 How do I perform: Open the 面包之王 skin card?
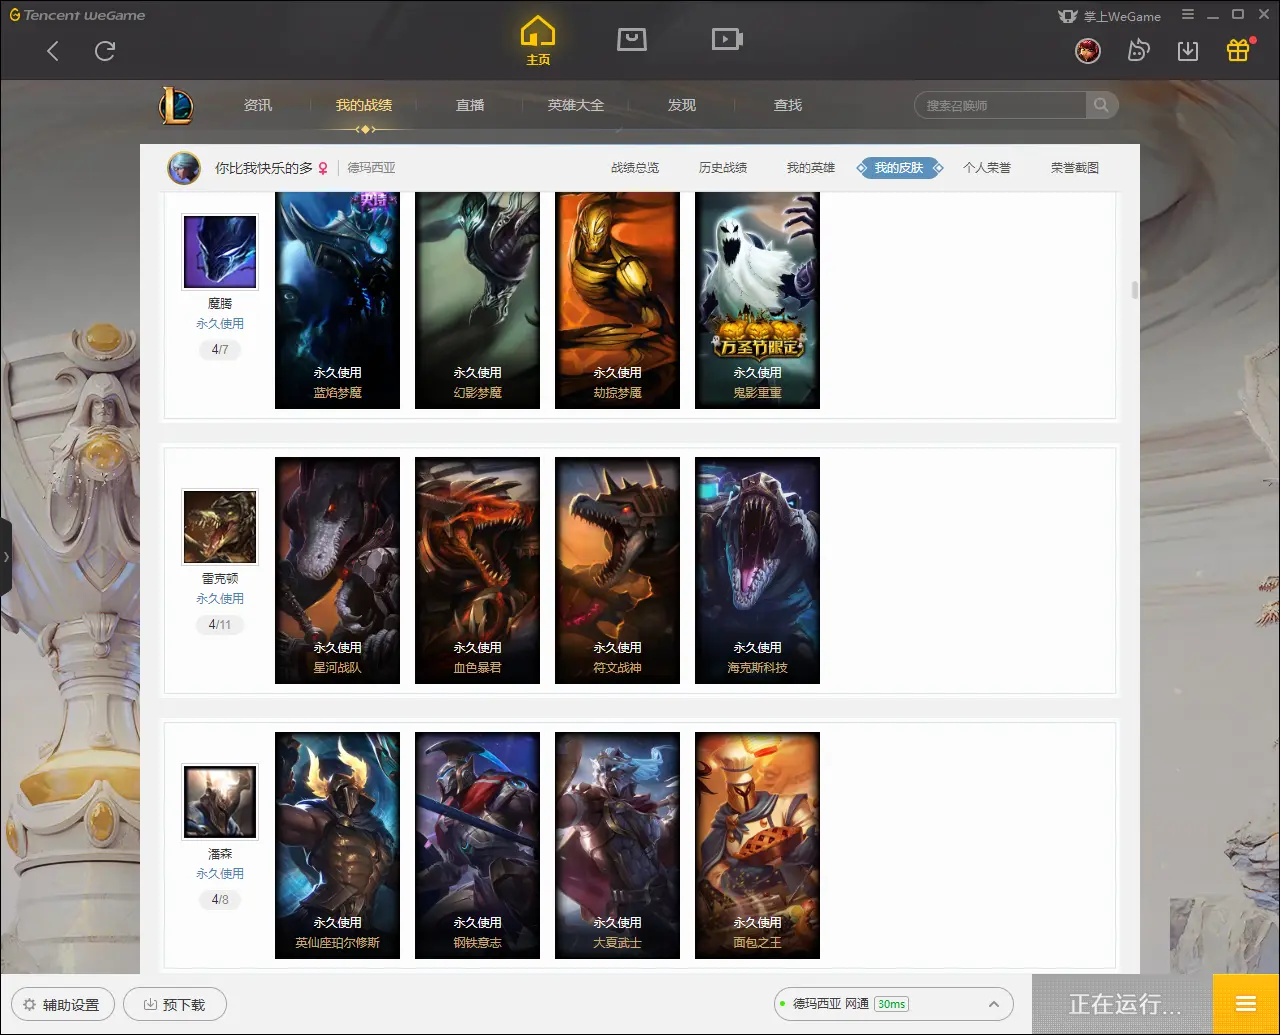point(757,846)
